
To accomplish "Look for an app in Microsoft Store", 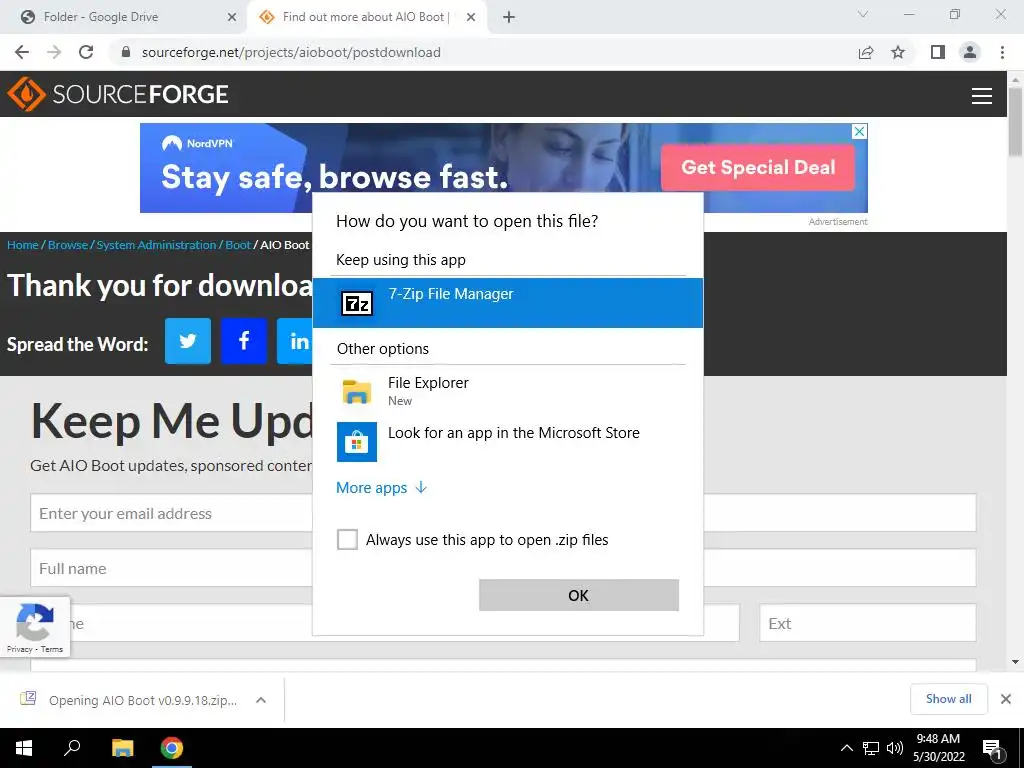I will pyautogui.click(x=507, y=441).
